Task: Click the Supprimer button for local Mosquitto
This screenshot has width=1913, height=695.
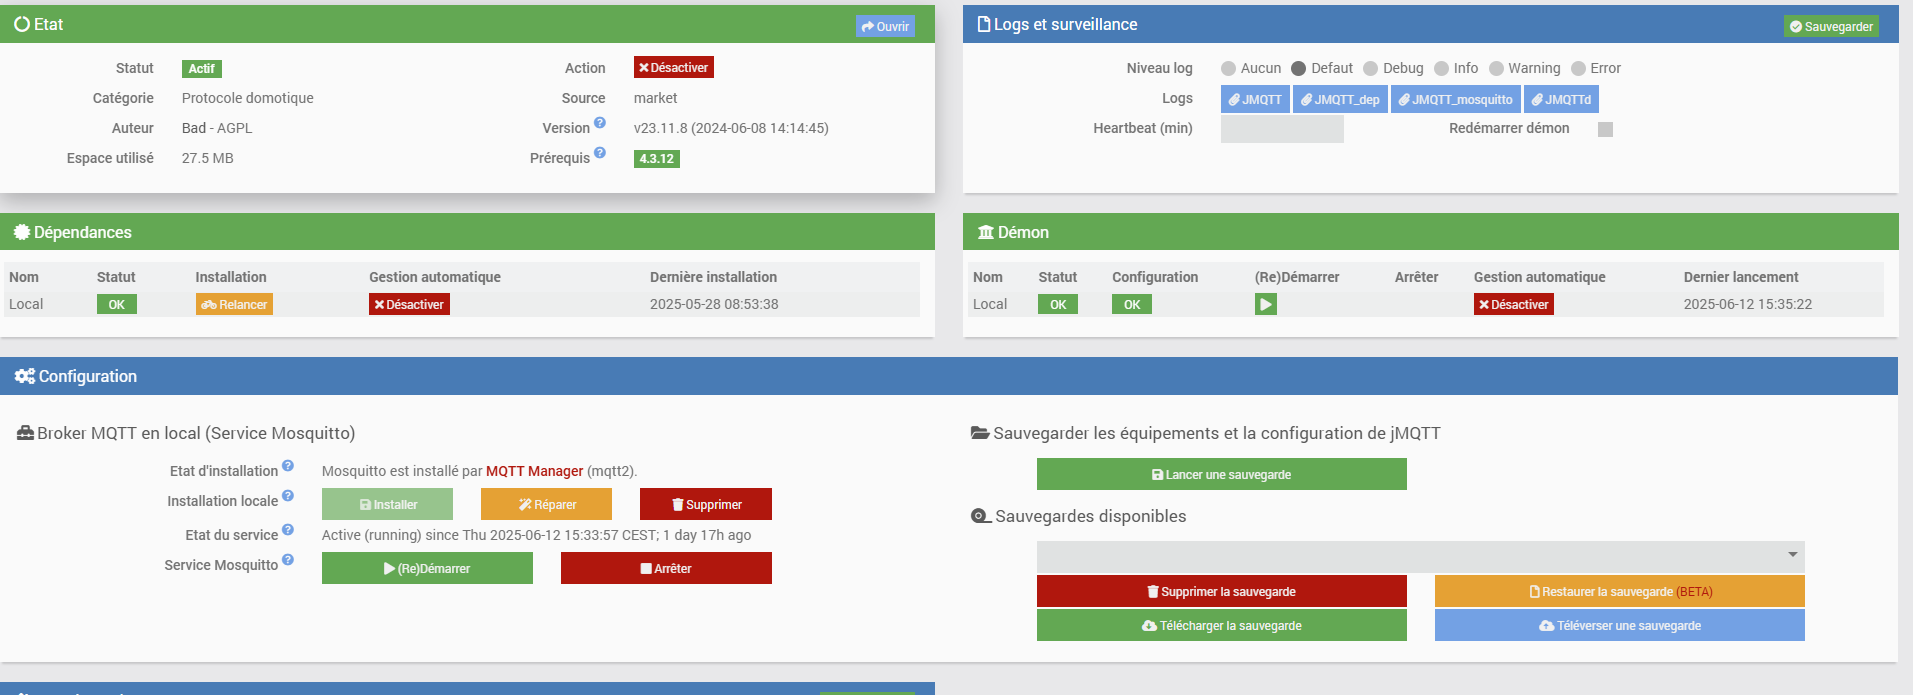Action: (x=706, y=504)
